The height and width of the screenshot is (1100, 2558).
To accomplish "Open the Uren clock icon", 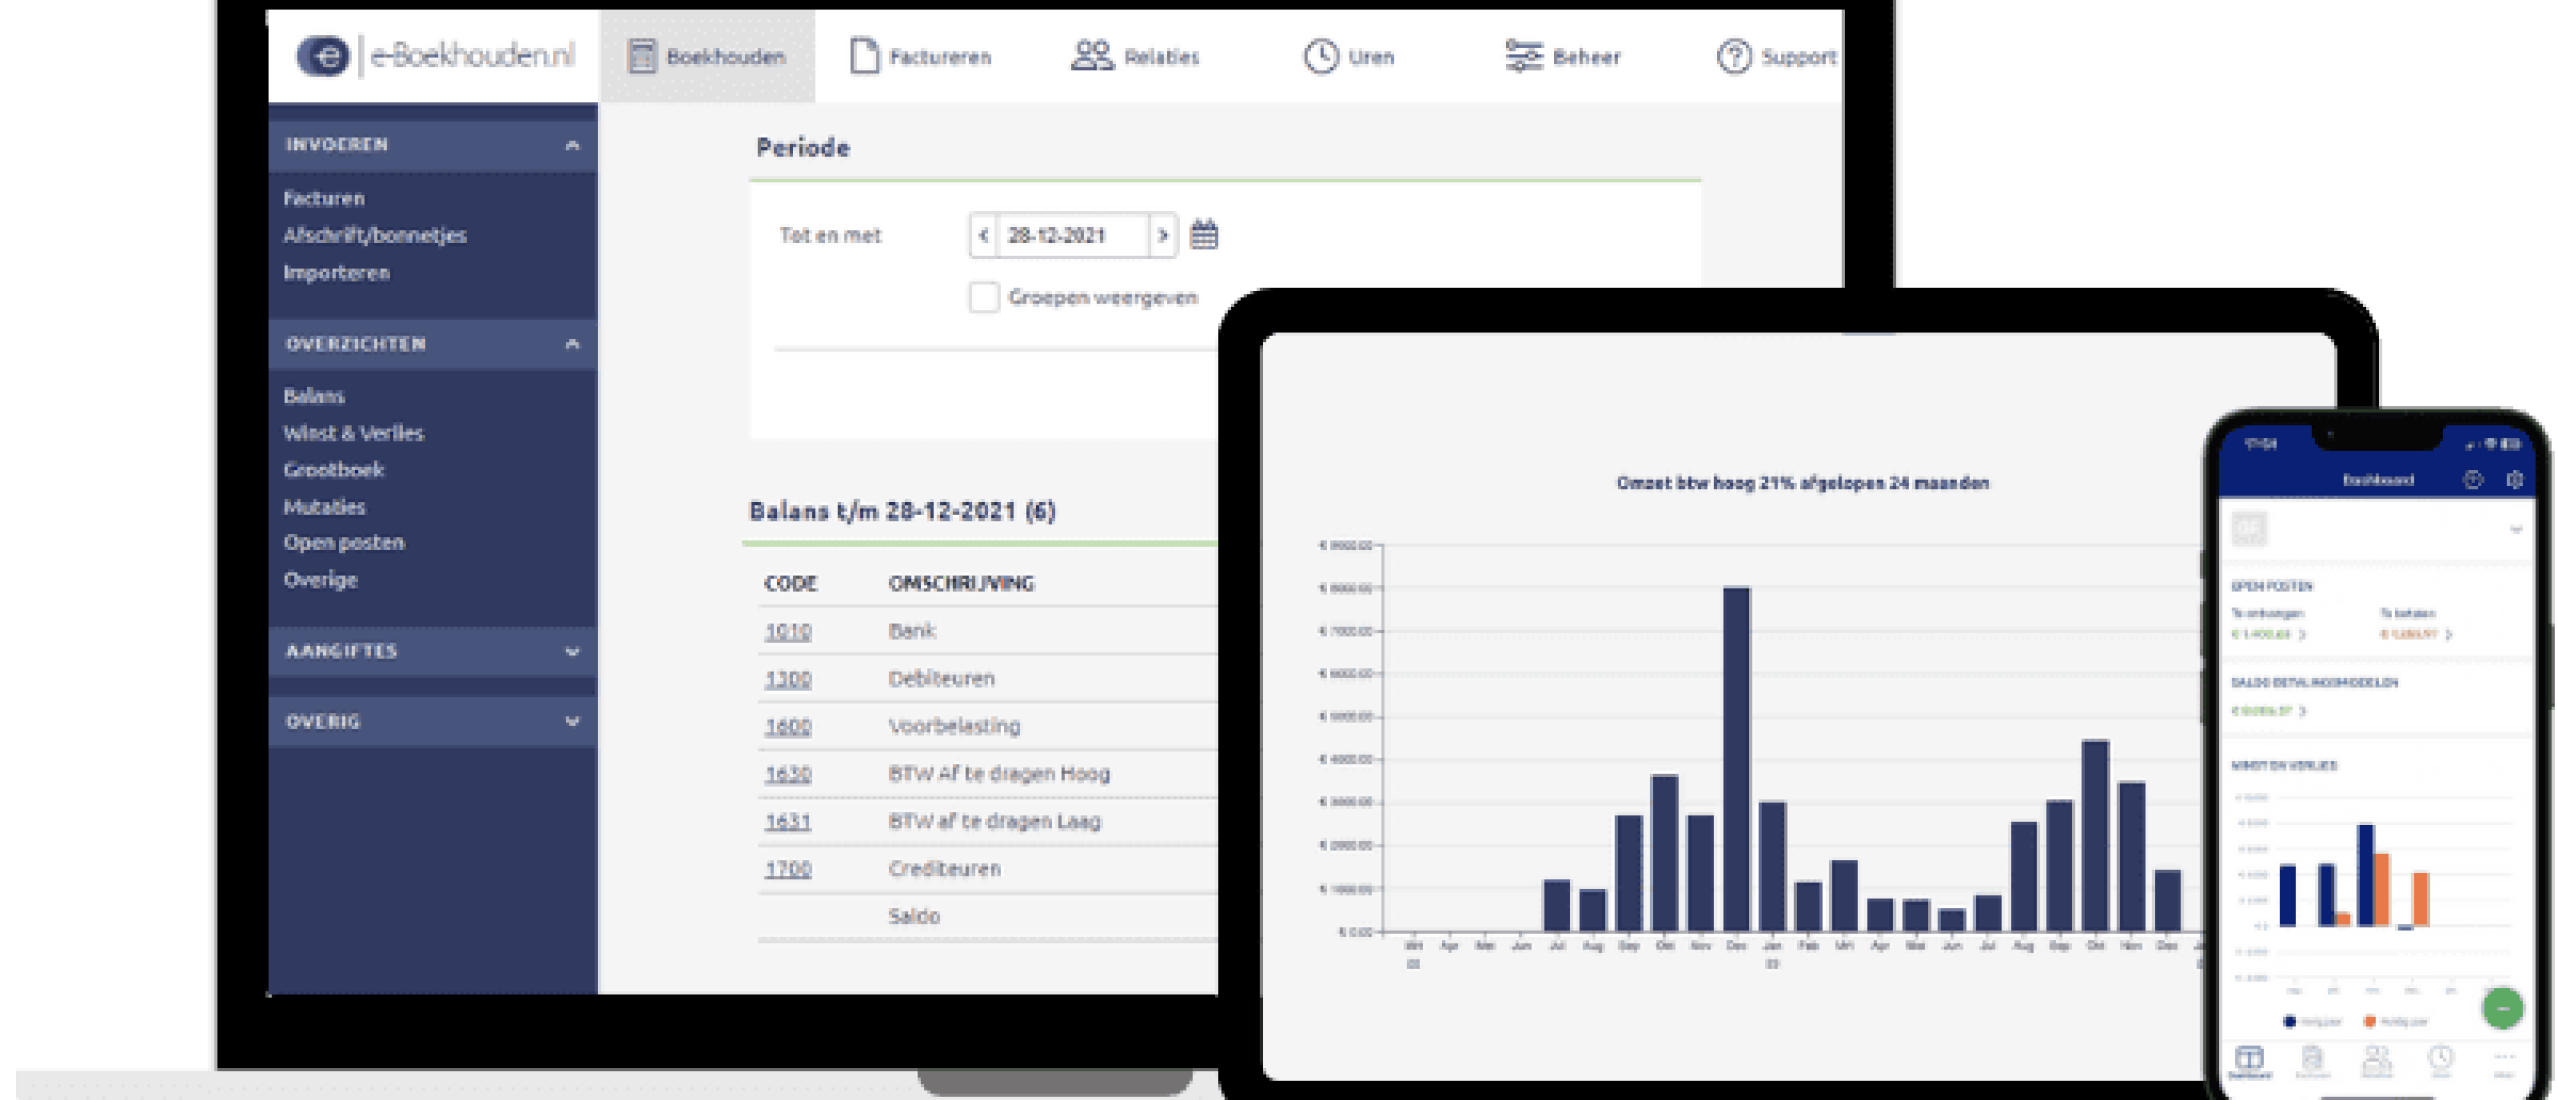I will [1321, 55].
